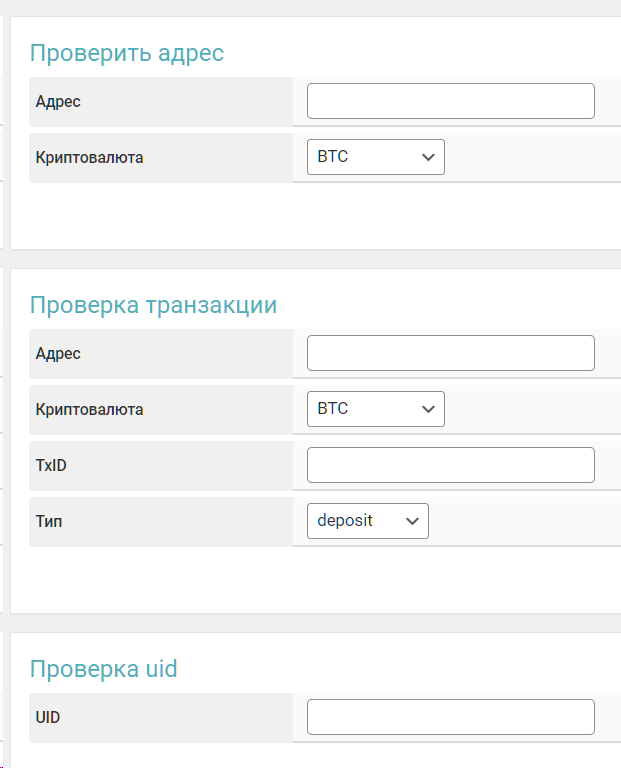Viewport: 621px width, 768px height.
Task: Click the Тип label
Action: pos(49,522)
